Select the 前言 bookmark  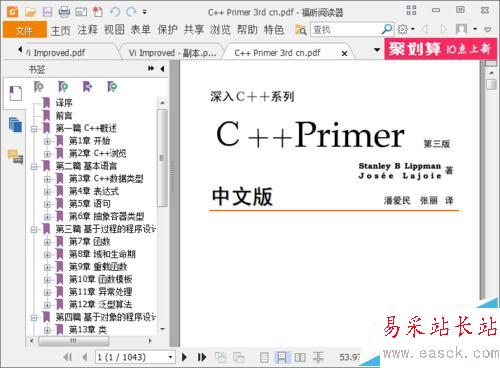tap(64, 116)
